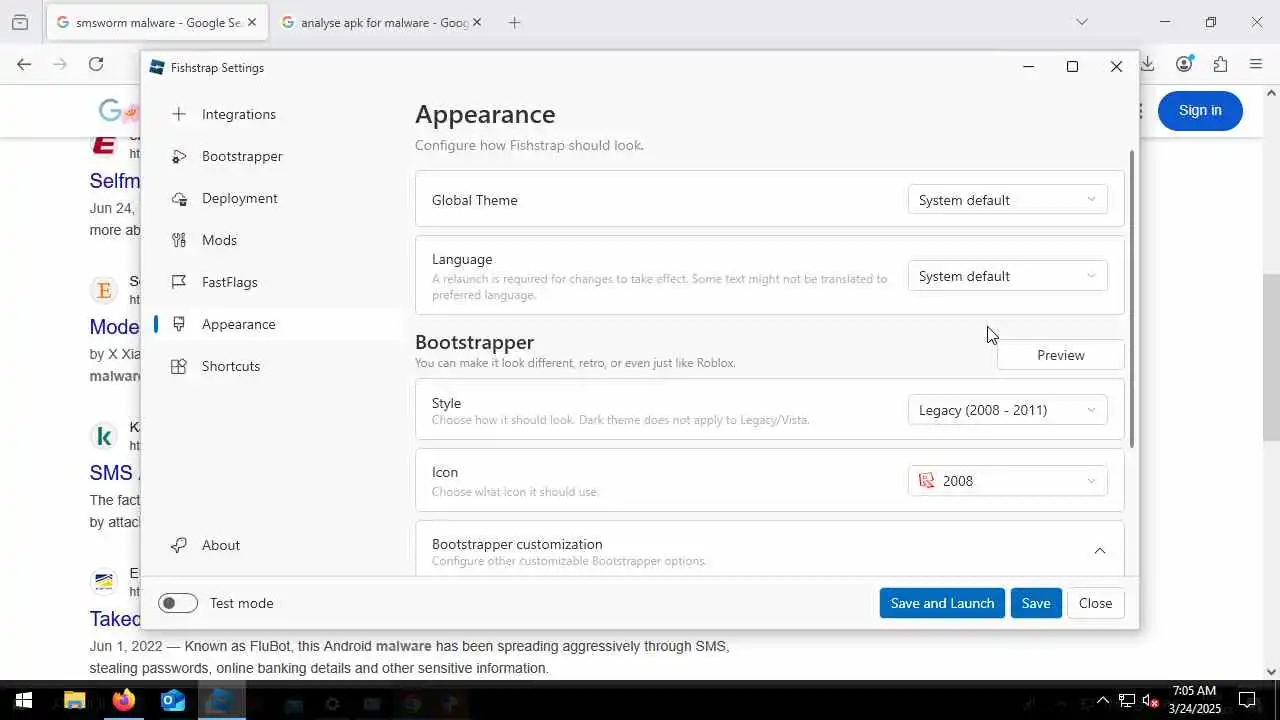This screenshot has width=1280, height=720.
Task: Close the settings with Close button
Action: (1095, 603)
